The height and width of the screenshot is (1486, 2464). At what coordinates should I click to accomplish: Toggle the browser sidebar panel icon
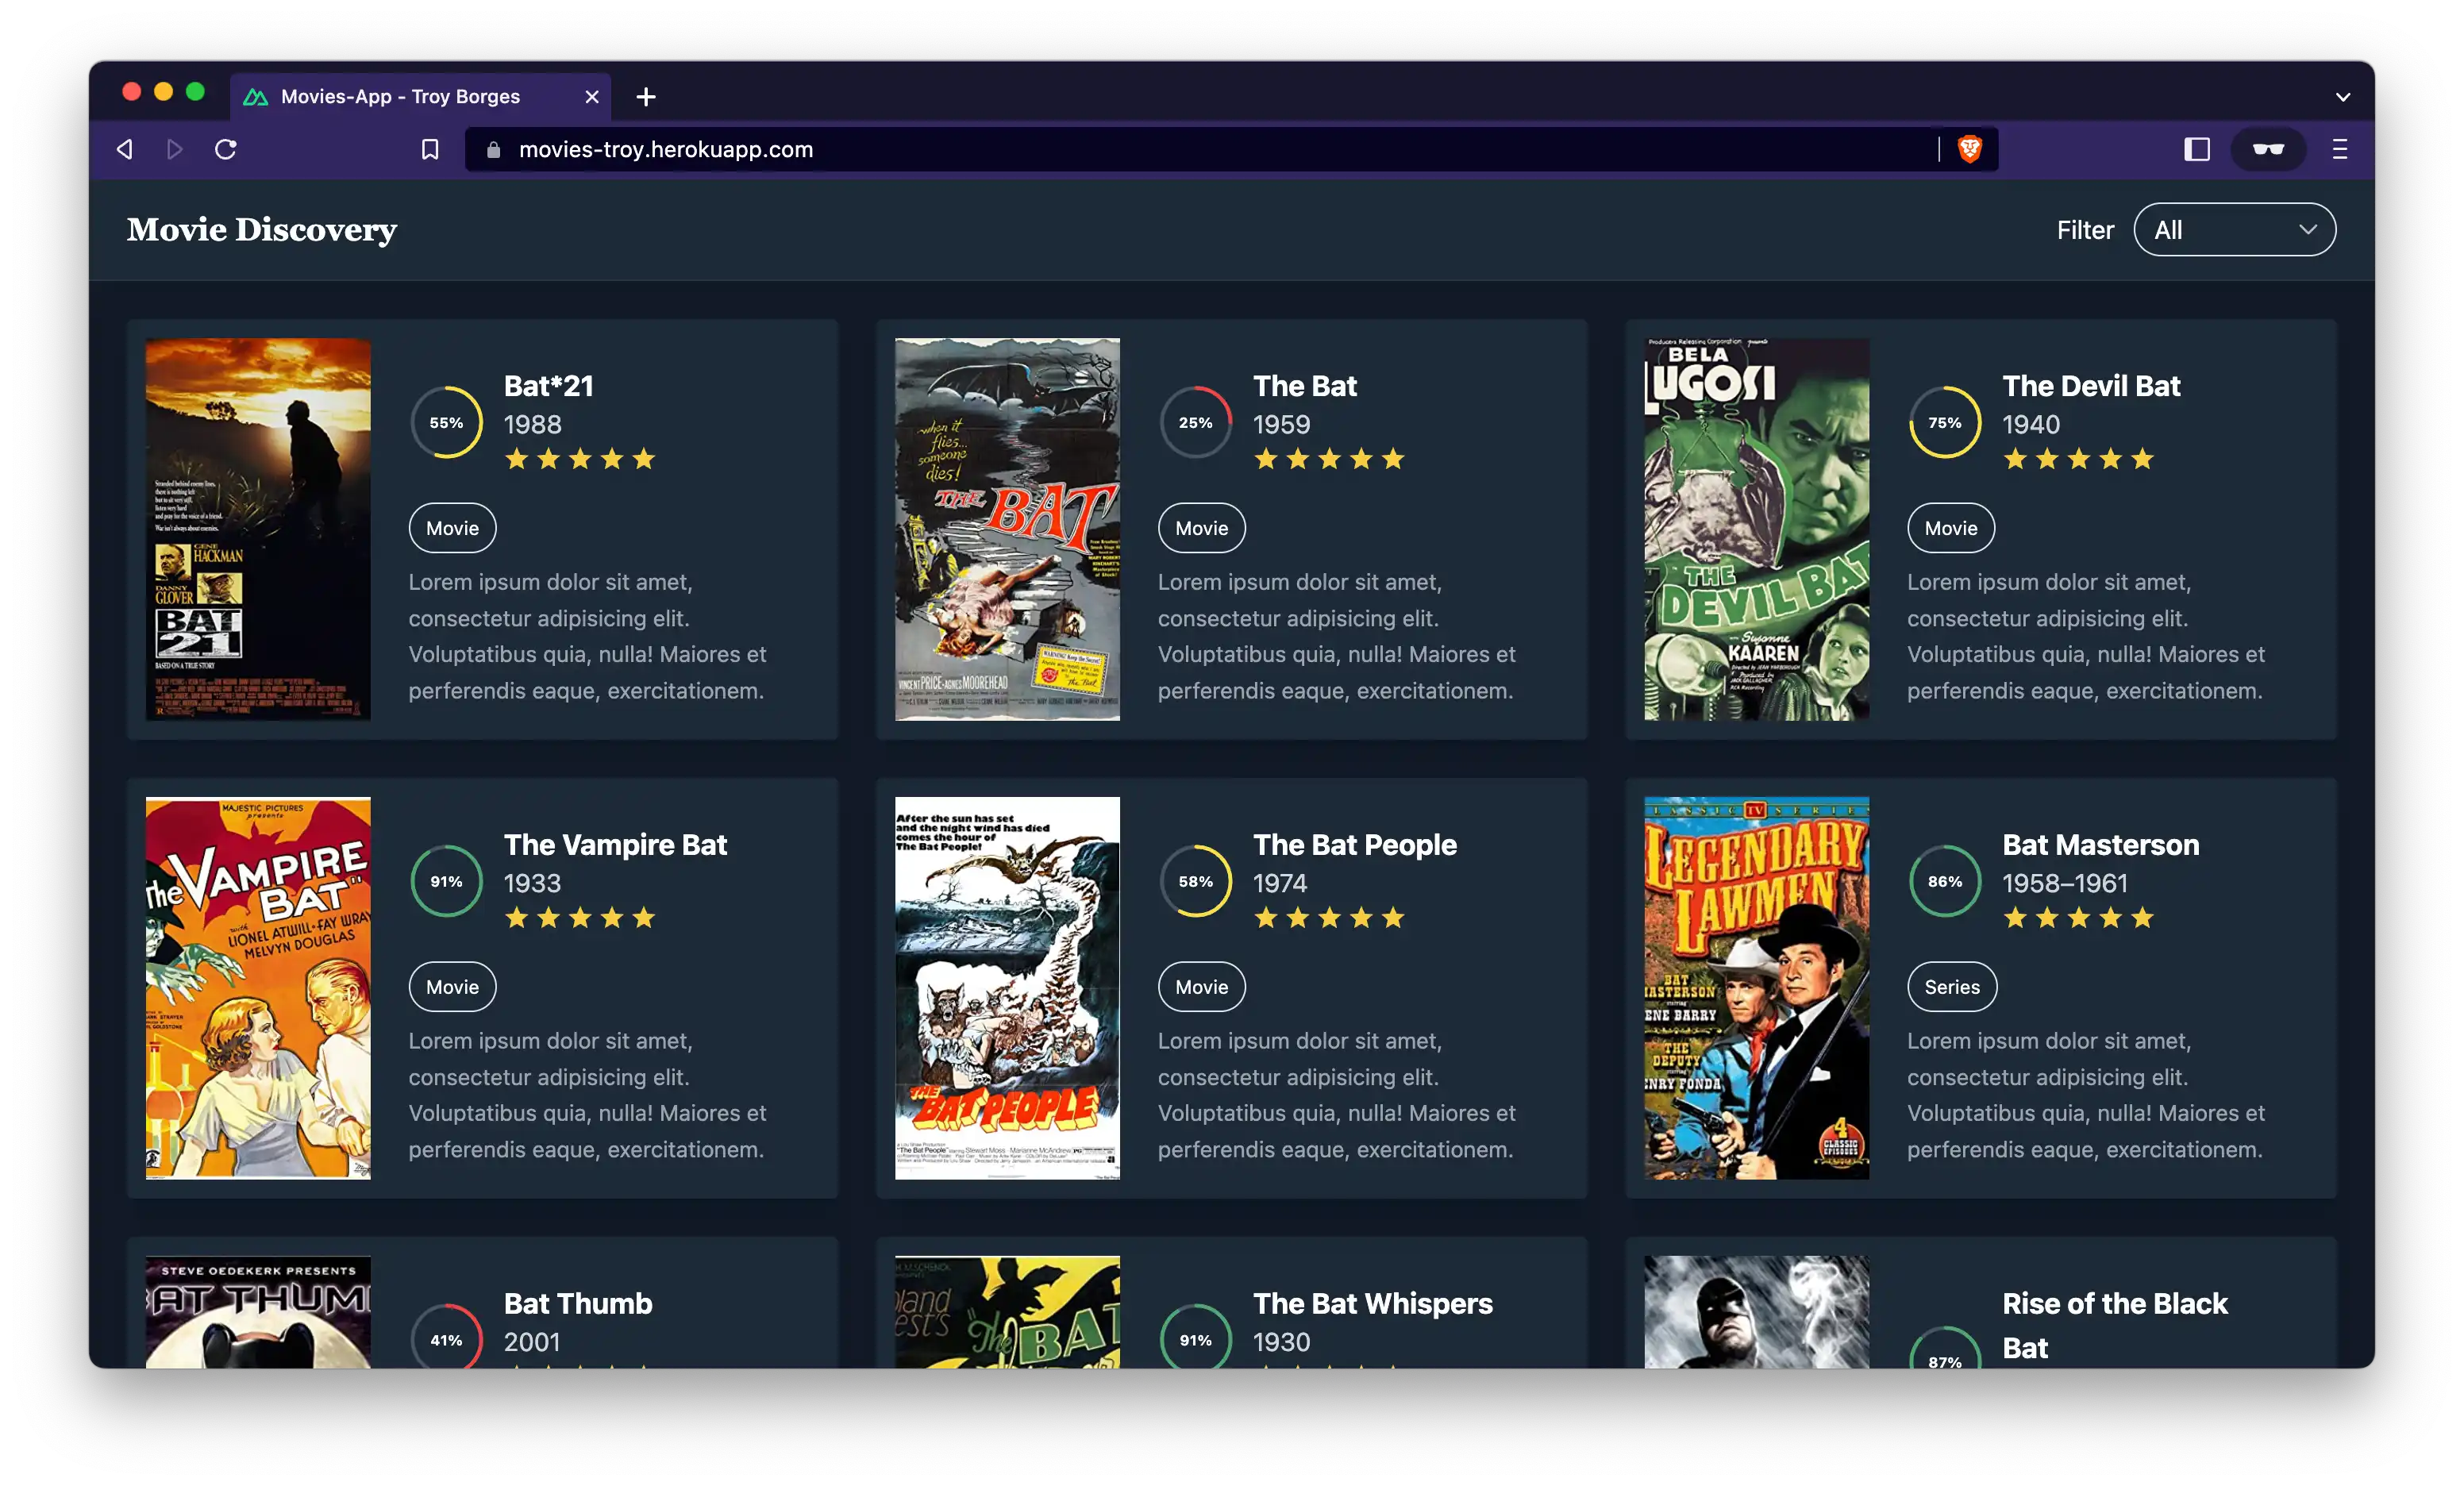tap(2196, 149)
